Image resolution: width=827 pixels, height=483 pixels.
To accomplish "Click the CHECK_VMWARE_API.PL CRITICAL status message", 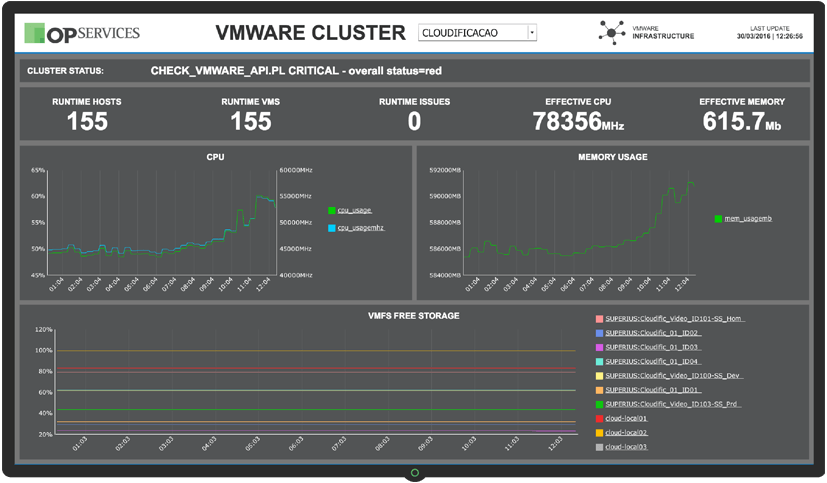I will click(296, 71).
